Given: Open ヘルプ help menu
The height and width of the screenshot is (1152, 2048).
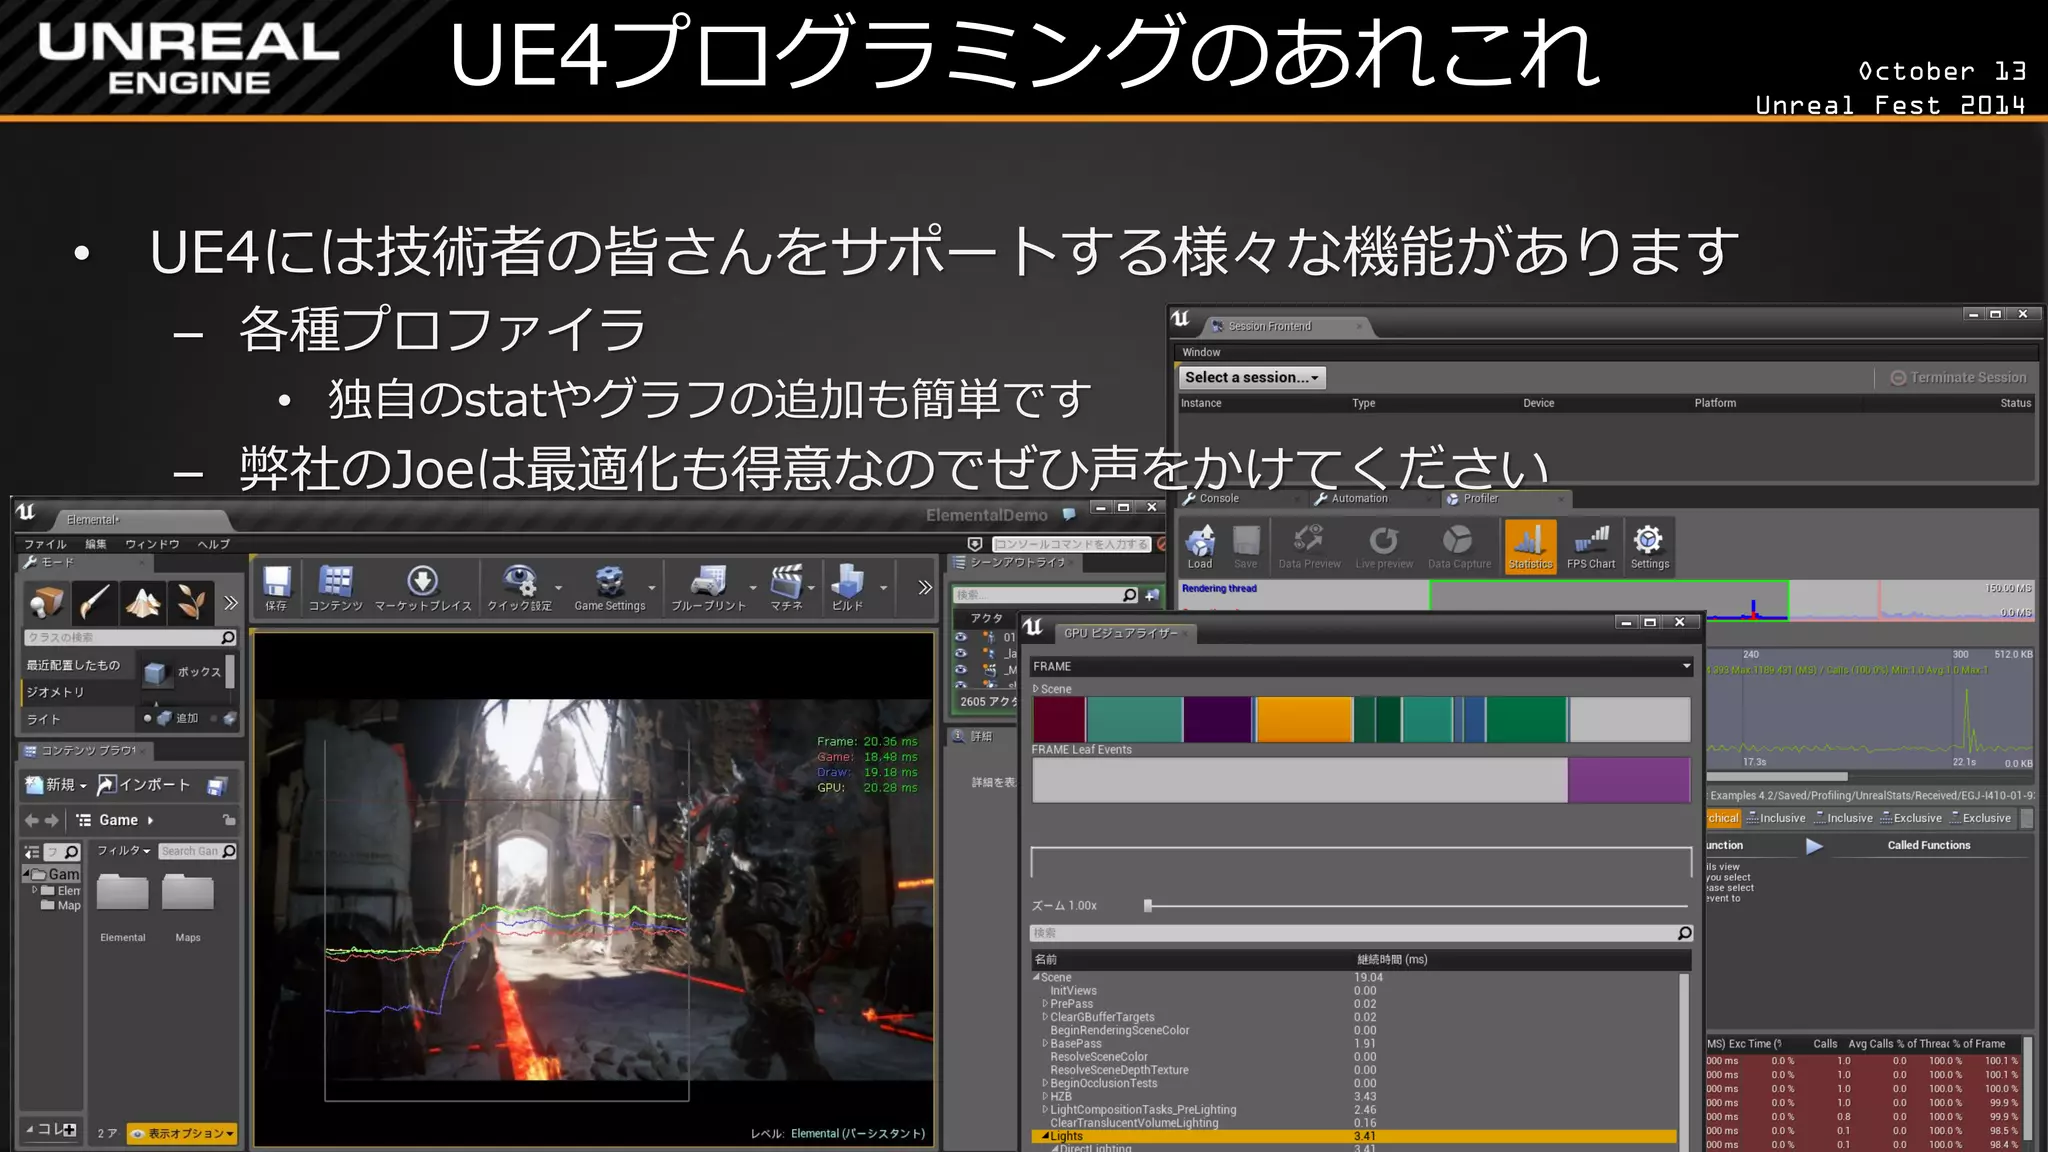Looking at the screenshot, I should pyautogui.click(x=214, y=544).
